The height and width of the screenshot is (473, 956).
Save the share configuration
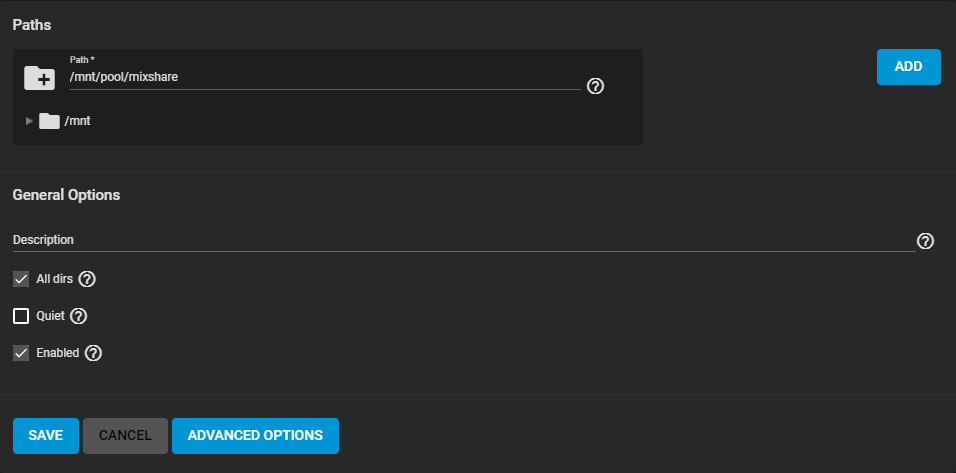pyautogui.click(x=45, y=436)
